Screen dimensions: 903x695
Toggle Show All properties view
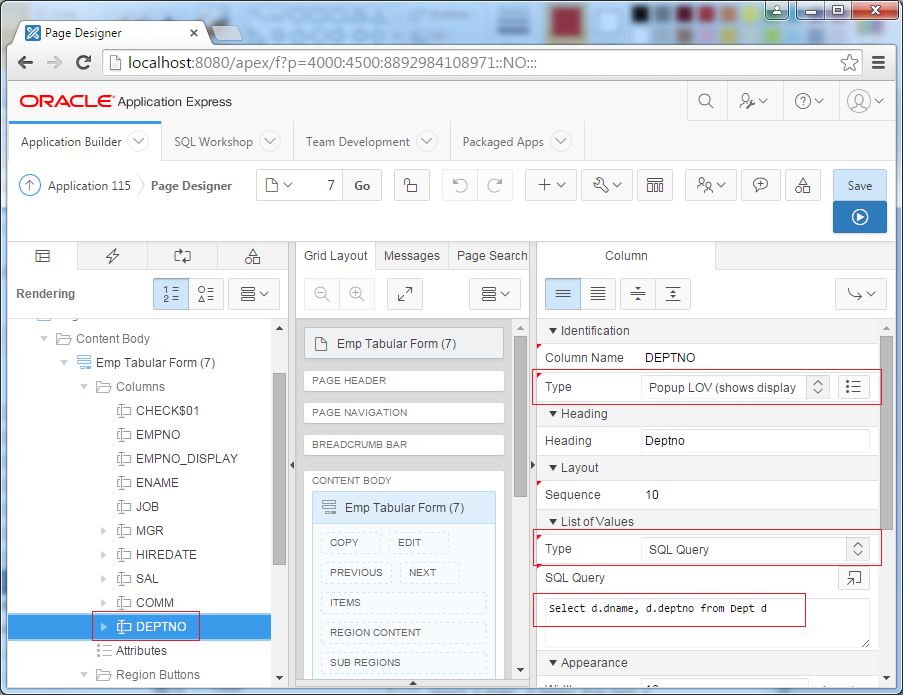[598, 294]
